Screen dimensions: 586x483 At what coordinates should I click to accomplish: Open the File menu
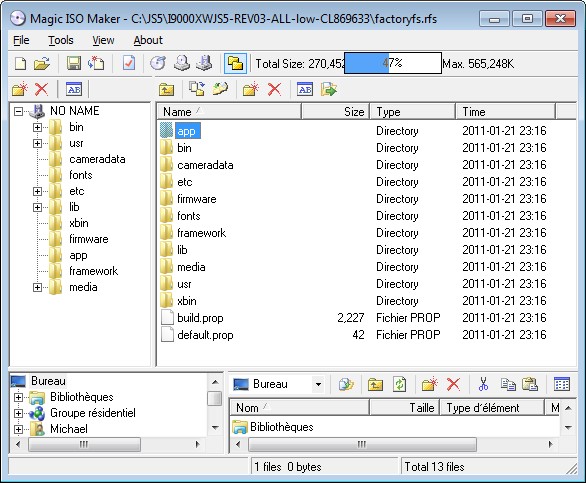click(x=21, y=40)
